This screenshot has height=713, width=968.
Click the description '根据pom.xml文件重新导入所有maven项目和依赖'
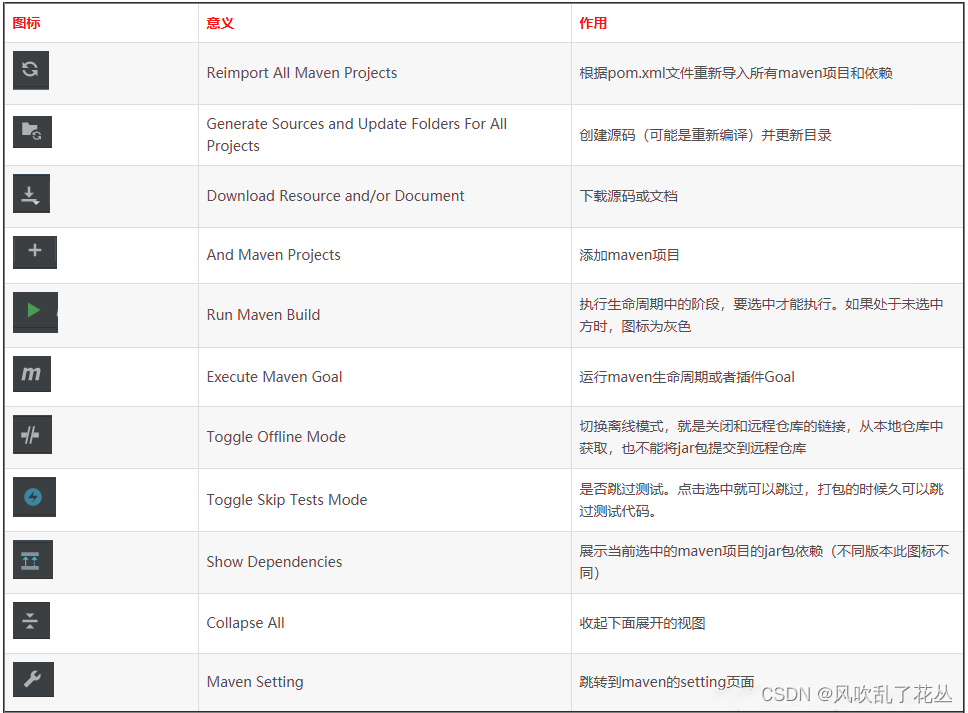[x=735, y=73]
